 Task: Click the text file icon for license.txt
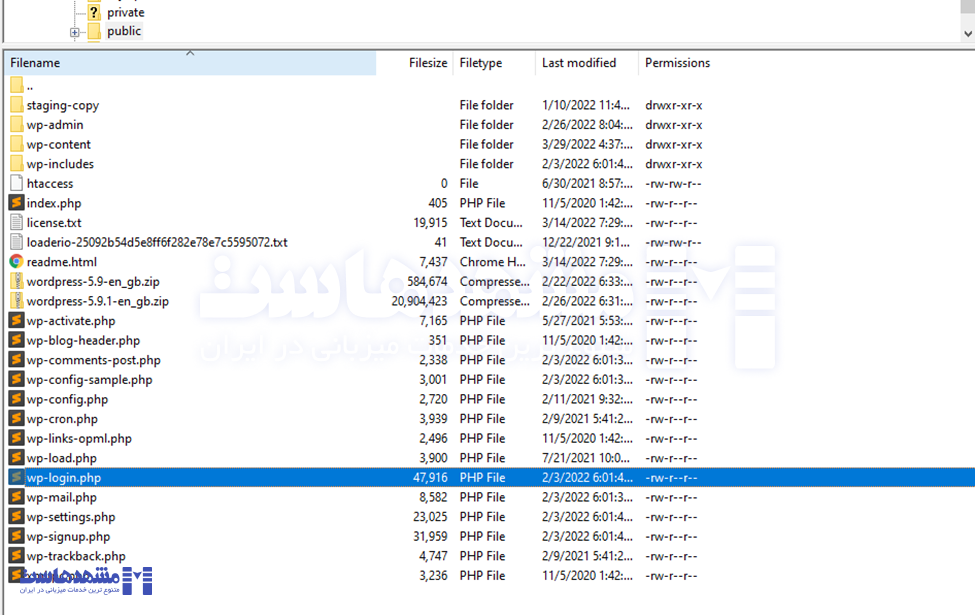click(16, 223)
